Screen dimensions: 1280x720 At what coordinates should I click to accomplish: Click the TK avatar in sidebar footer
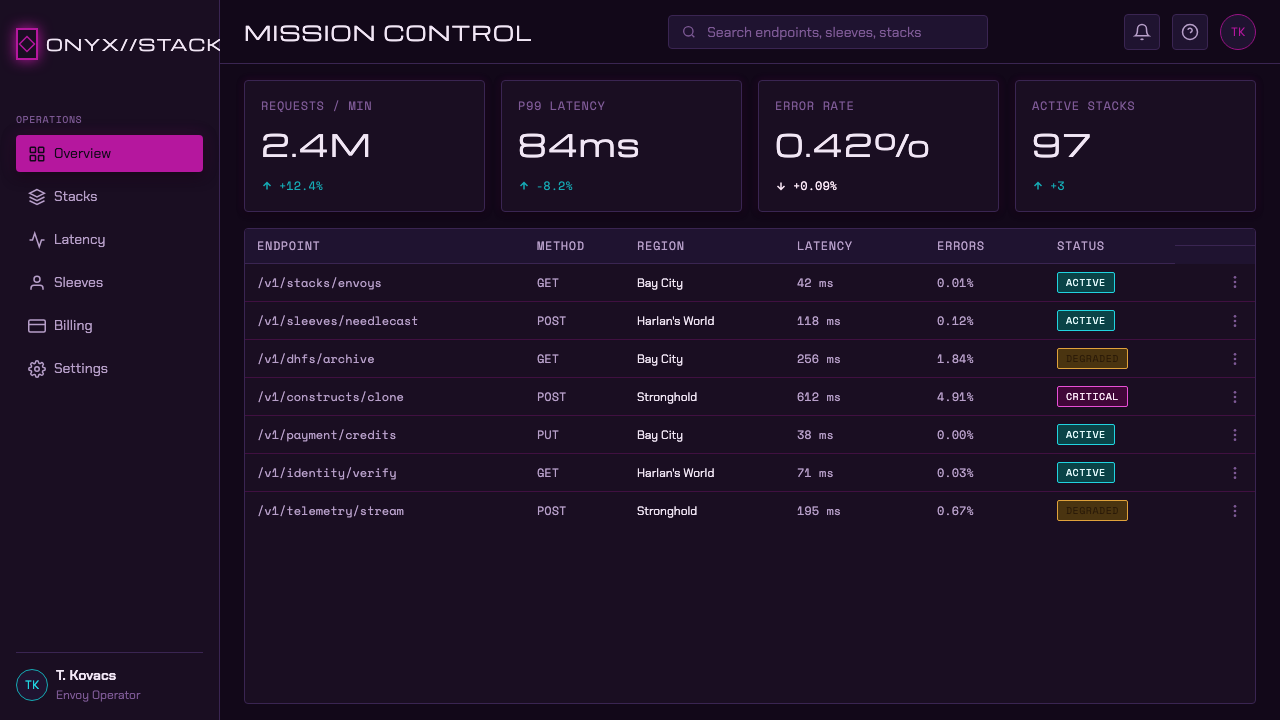tap(32, 685)
